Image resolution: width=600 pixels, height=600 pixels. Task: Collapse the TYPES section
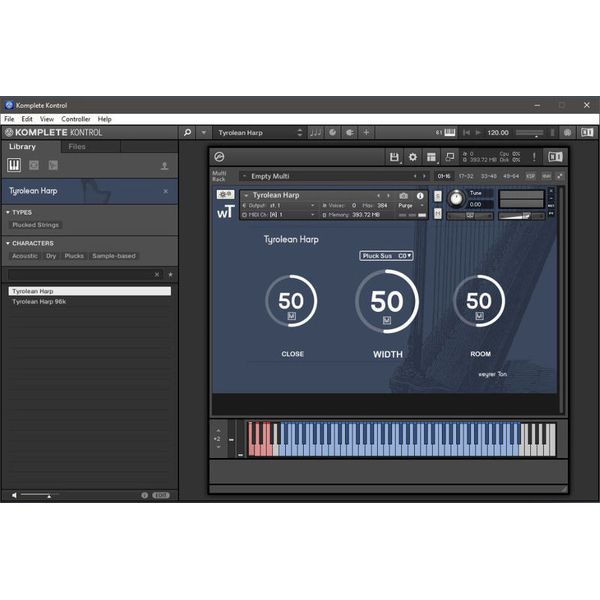coord(8,212)
